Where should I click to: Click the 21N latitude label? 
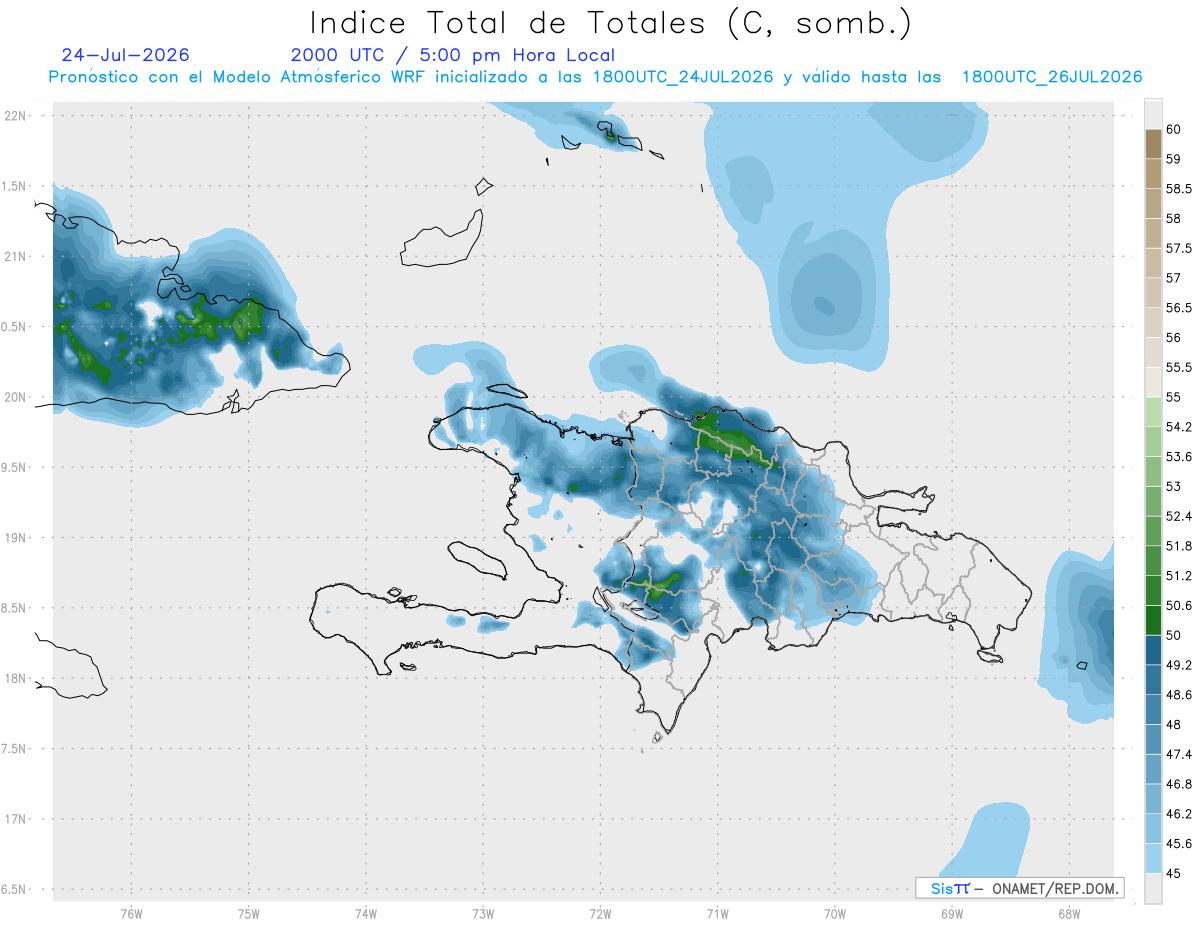point(15,256)
